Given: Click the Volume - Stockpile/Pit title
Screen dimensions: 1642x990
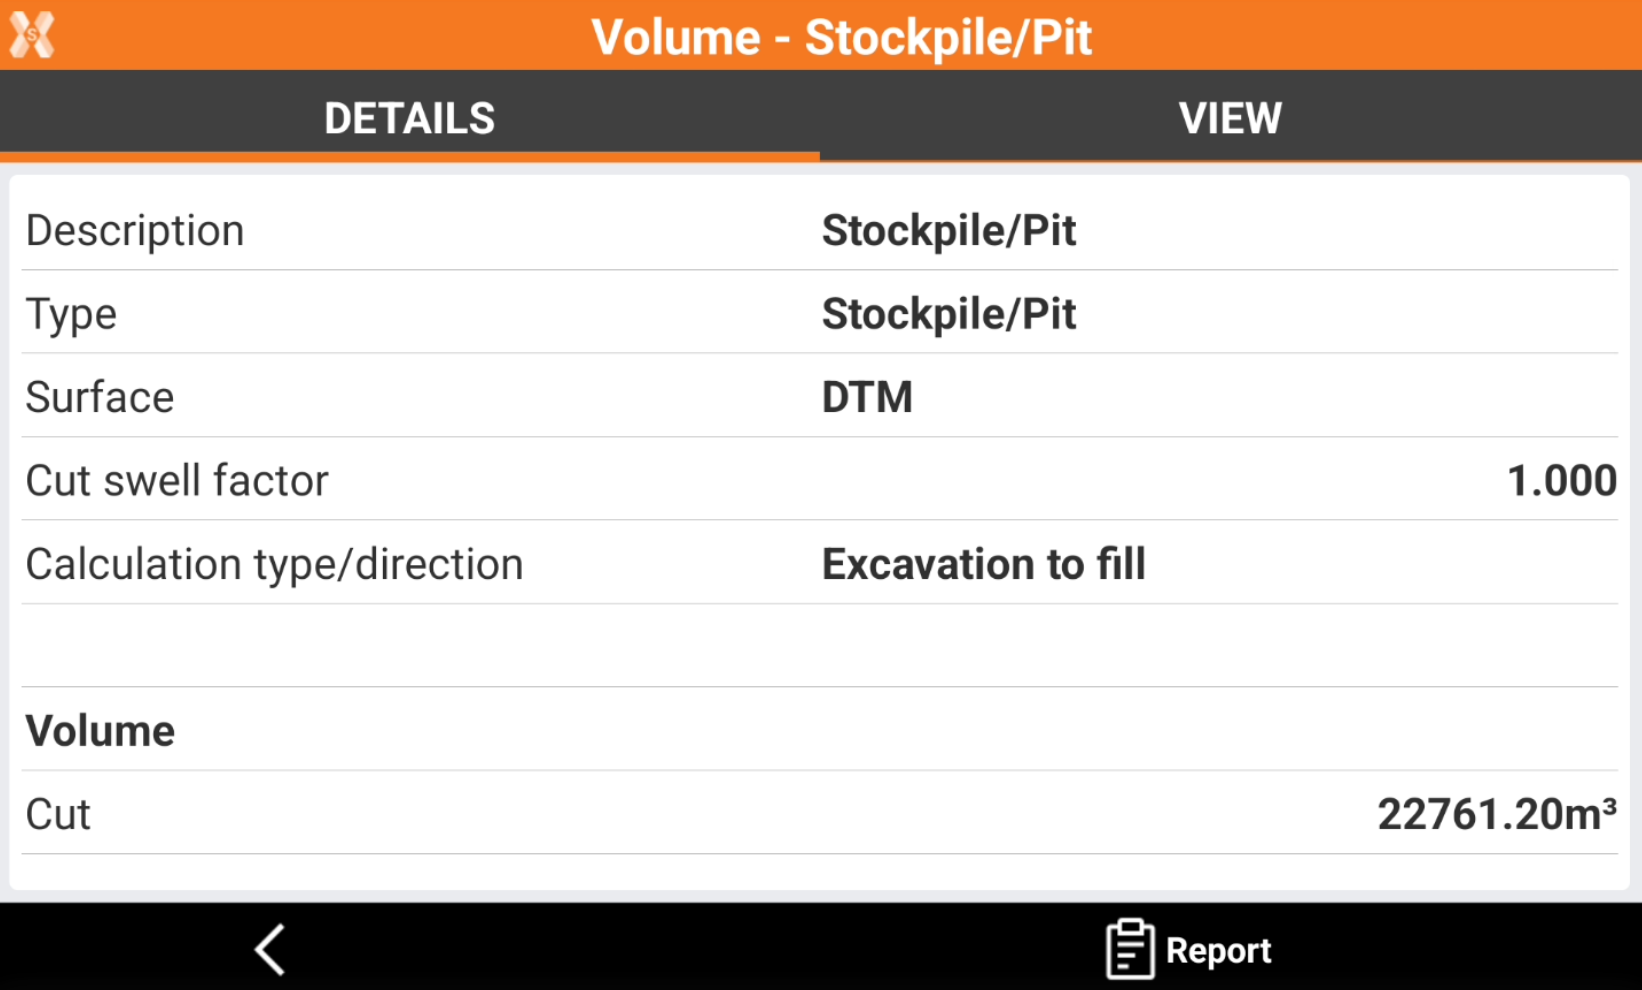Looking at the screenshot, I should point(841,37).
